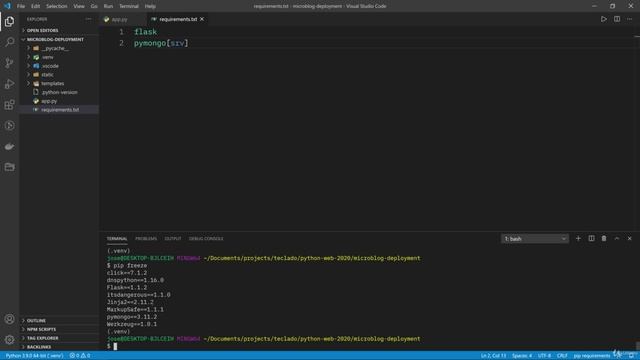The height and width of the screenshot is (360, 640).
Task: Open the Explorer view in activity bar
Action: pyautogui.click(x=9, y=21)
